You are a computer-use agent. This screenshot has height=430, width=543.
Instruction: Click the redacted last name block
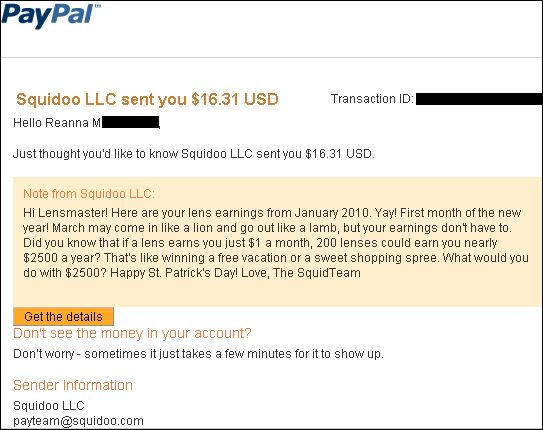(x=130, y=123)
